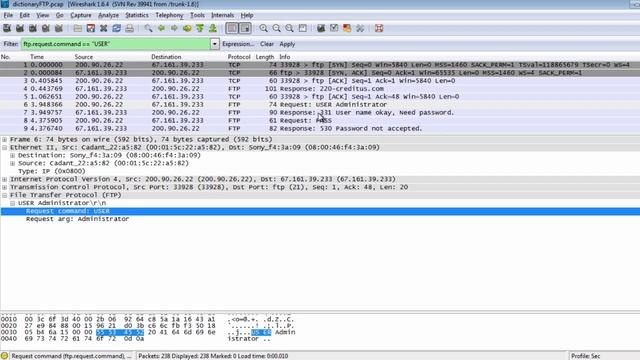Viewport: 640px width, 360px height.
Task: Restart the current capture icon
Action: point(59,28)
